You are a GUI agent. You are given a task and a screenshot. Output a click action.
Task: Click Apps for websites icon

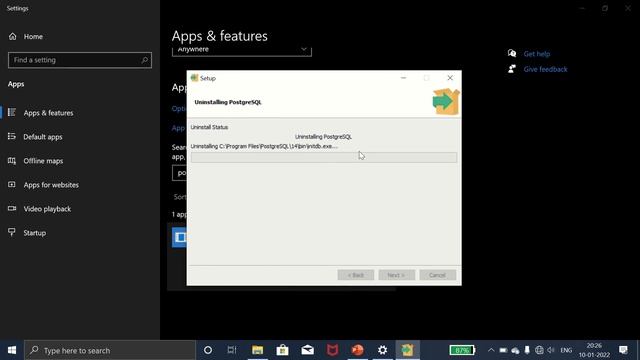[x=12, y=184]
